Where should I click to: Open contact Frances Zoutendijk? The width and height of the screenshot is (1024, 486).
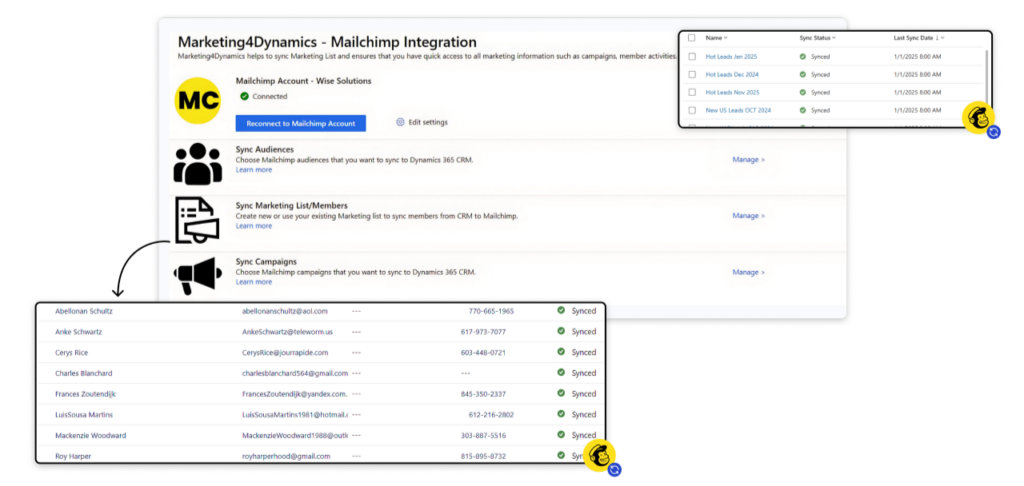(x=86, y=394)
